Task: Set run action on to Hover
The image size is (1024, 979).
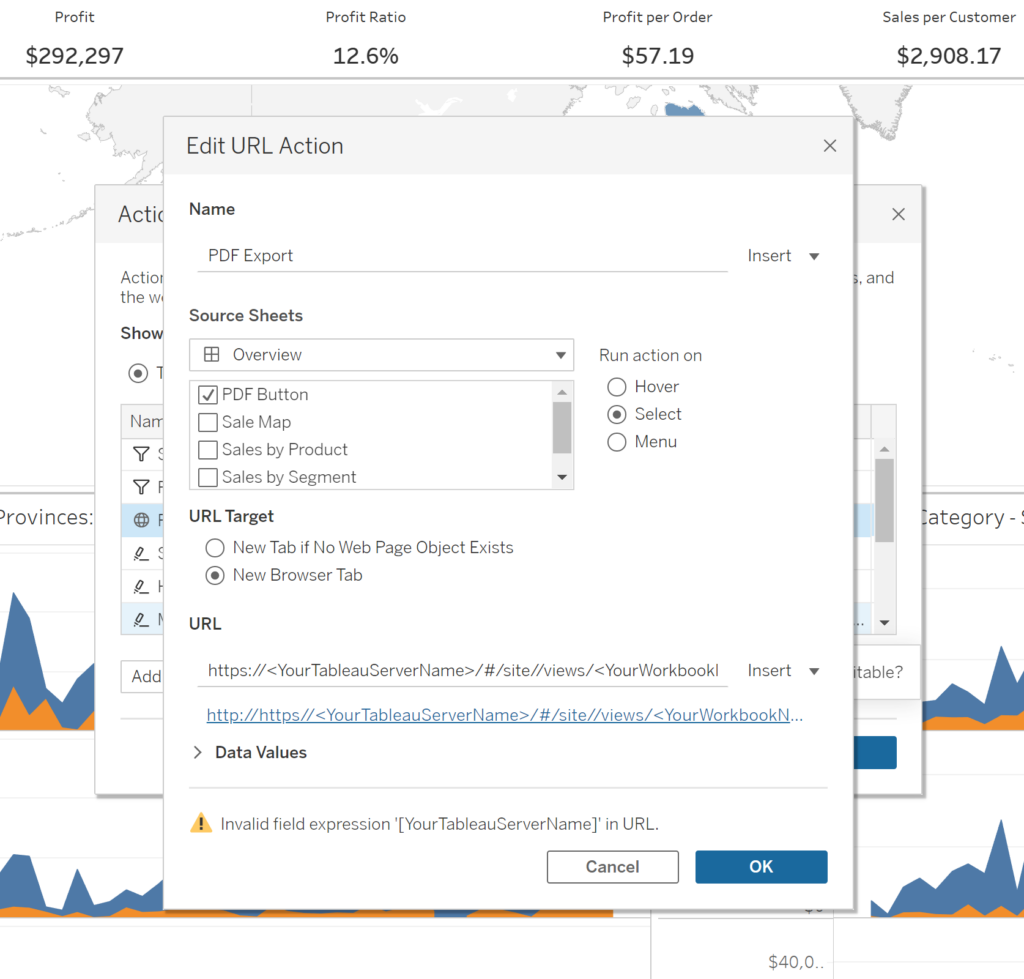Action: [617, 386]
